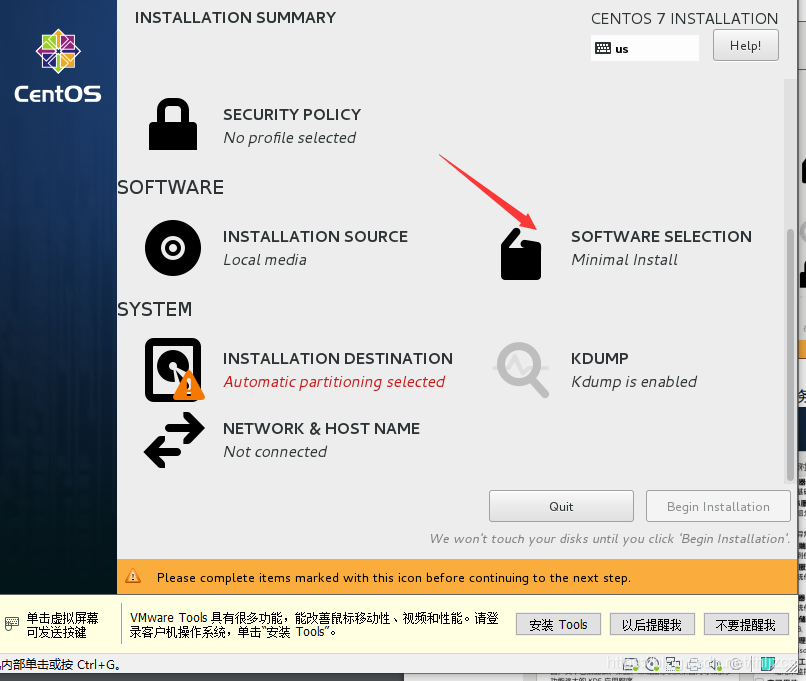This screenshot has width=806, height=681.
Task: Click 'Automatic partitioning selected' text
Action: point(334,382)
